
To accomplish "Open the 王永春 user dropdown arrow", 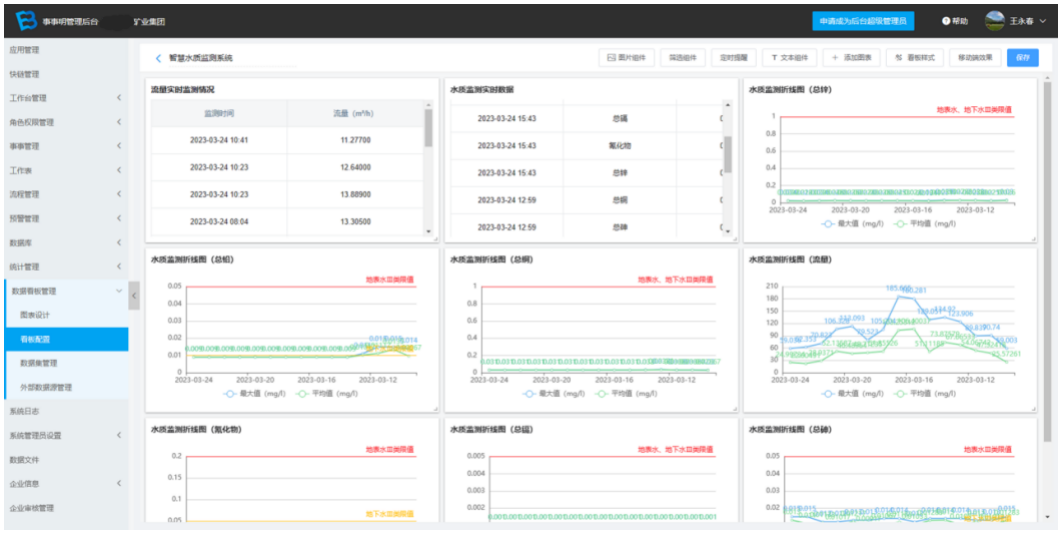I will pyautogui.click(x=1044, y=22).
